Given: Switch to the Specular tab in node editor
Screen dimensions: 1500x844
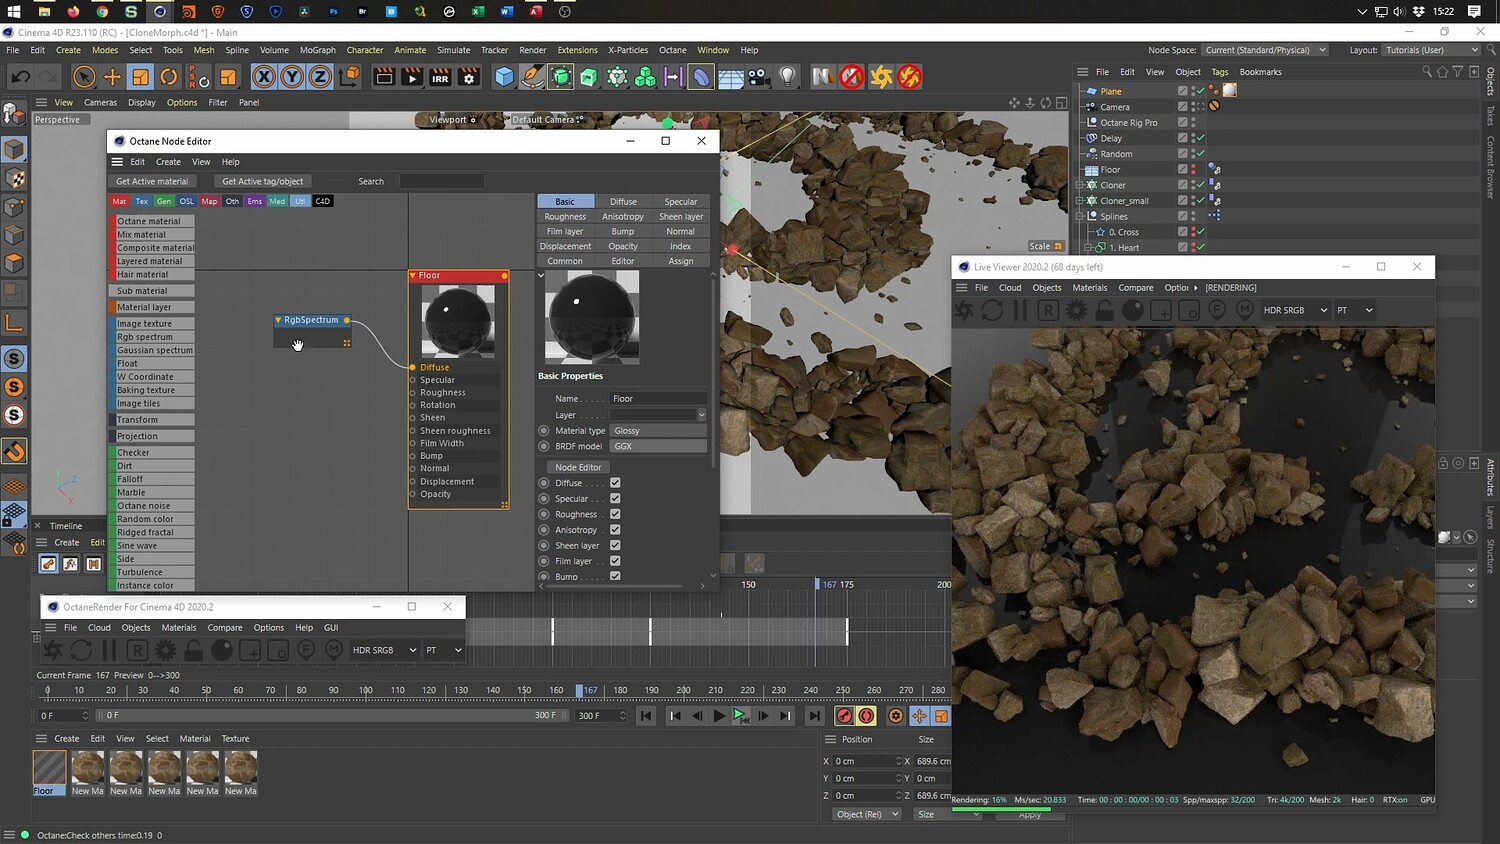Looking at the screenshot, I should click(680, 202).
